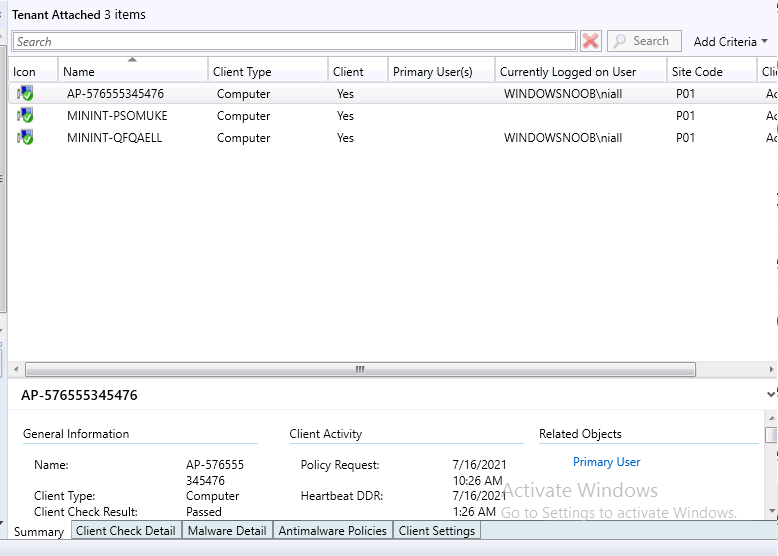Select the AP-576555345476 row name
Viewport: 778px width, 556px height.
pyautogui.click(x=115, y=94)
